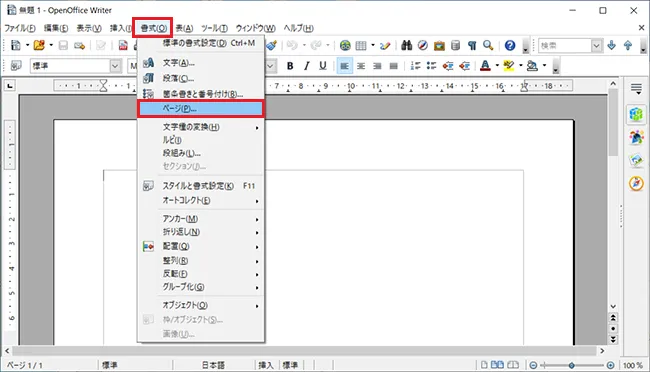650x372 pixels.
Task: Apply the yellow highlighting icon
Action: pos(508,66)
